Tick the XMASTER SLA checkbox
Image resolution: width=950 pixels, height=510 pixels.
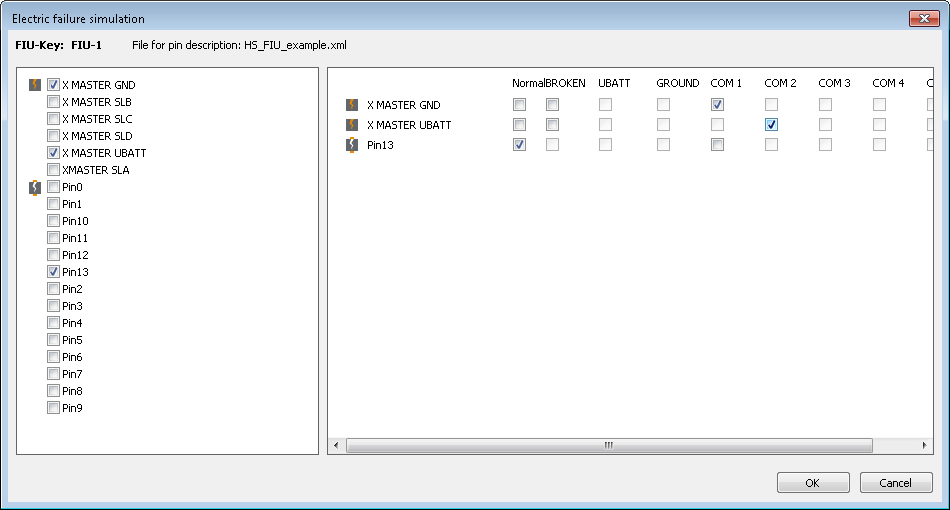[x=53, y=170]
